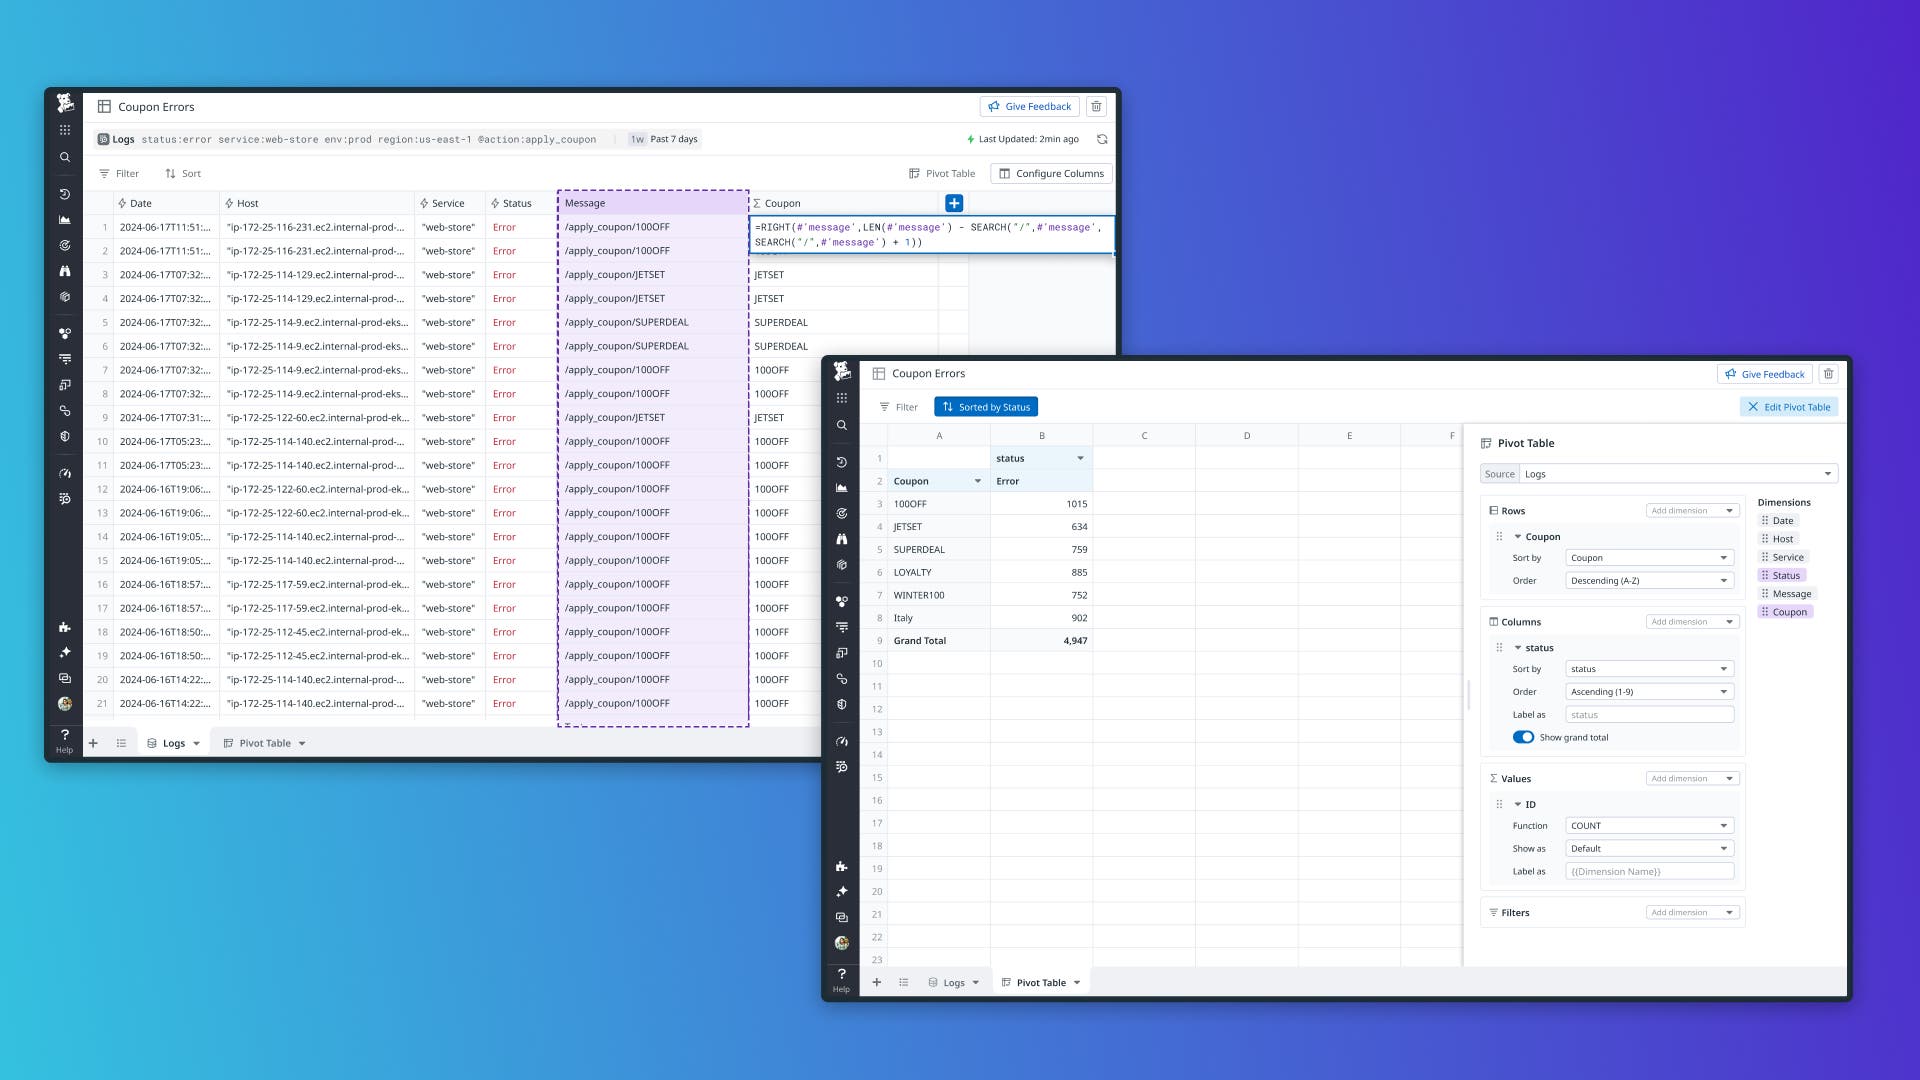Click the metrics chart icon in the sidebar
Image resolution: width=1920 pixels, height=1080 pixels.
(x=65, y=218)
